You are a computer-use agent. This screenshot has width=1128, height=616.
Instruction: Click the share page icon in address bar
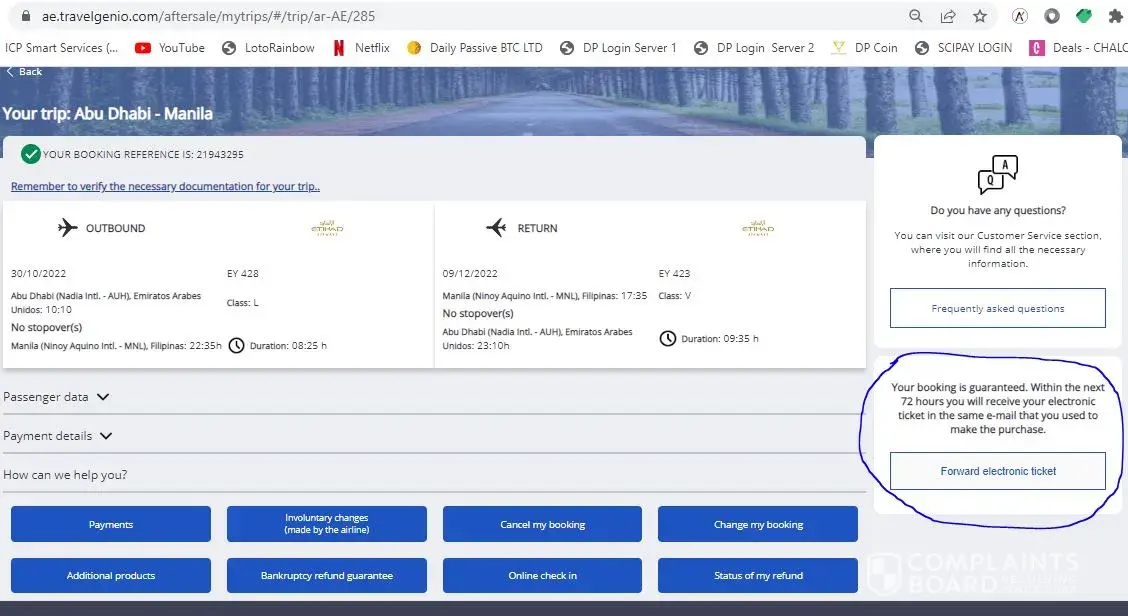947,16
